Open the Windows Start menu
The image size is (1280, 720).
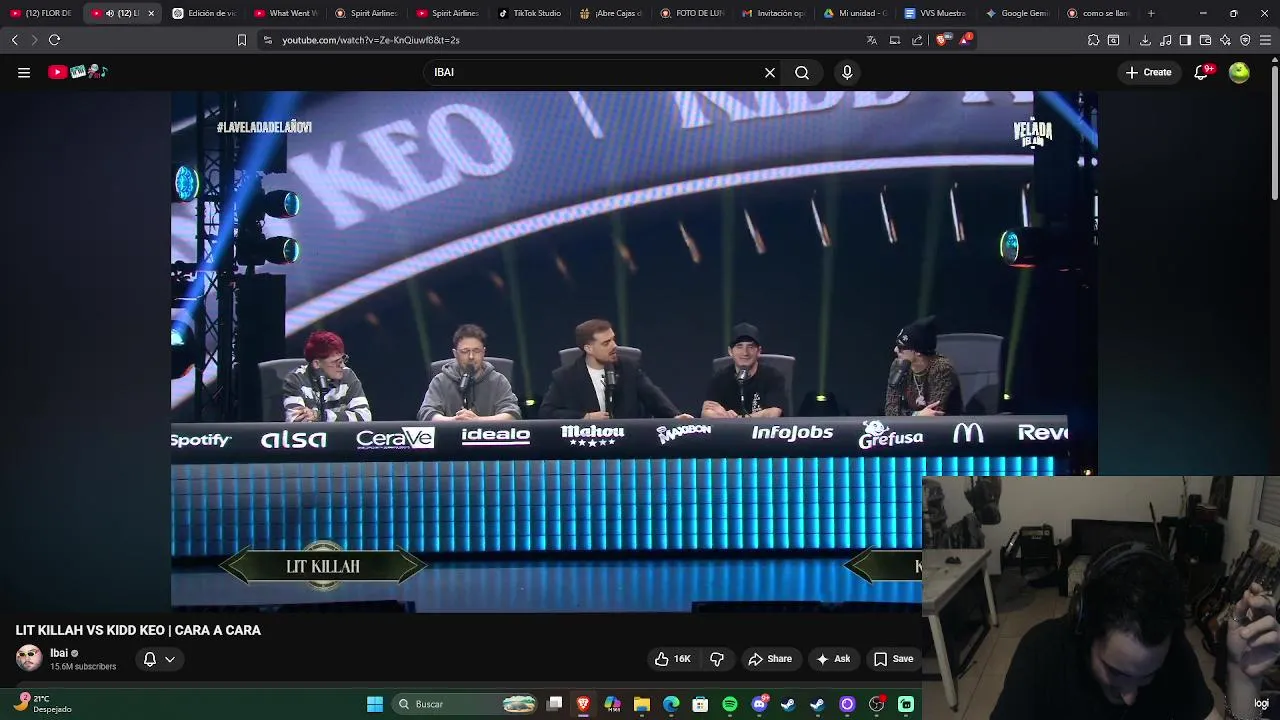point(375,704)
